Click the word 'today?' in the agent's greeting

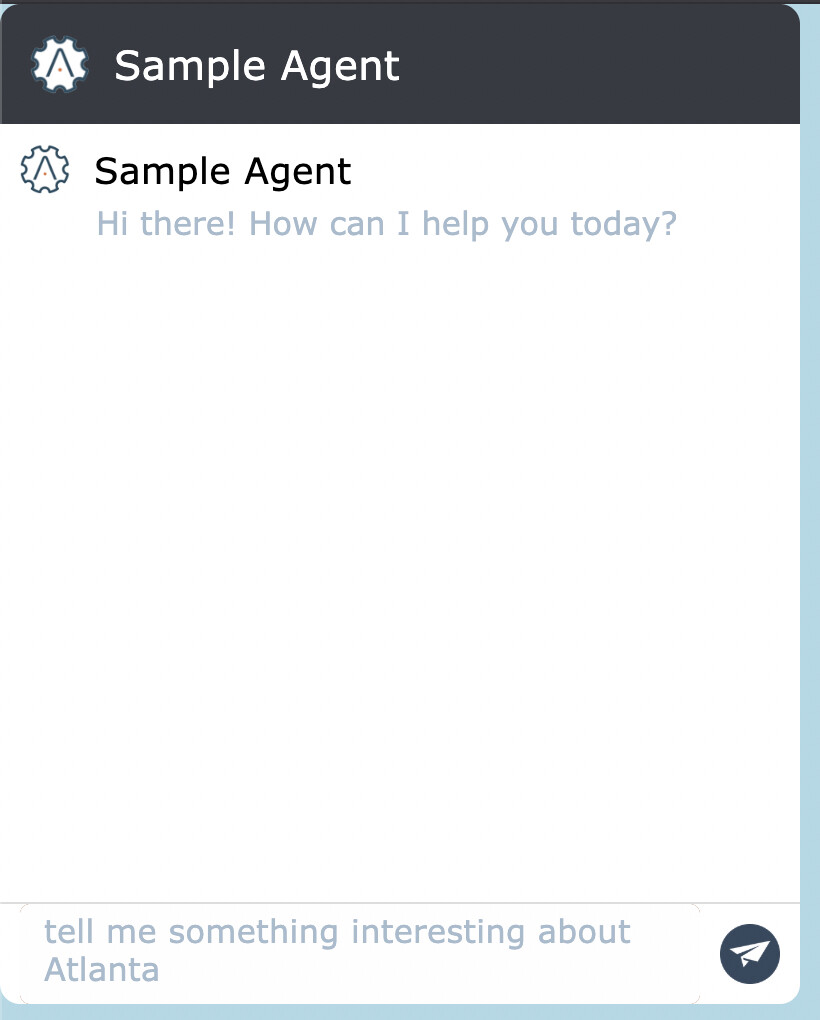point(623,224)
